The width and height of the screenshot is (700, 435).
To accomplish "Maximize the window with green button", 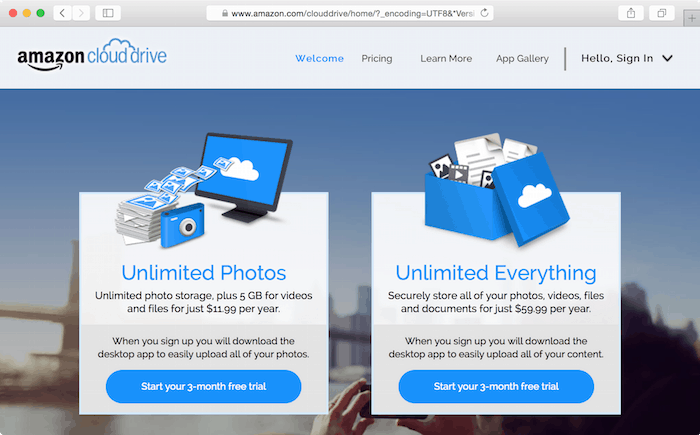I will [41, 13].
